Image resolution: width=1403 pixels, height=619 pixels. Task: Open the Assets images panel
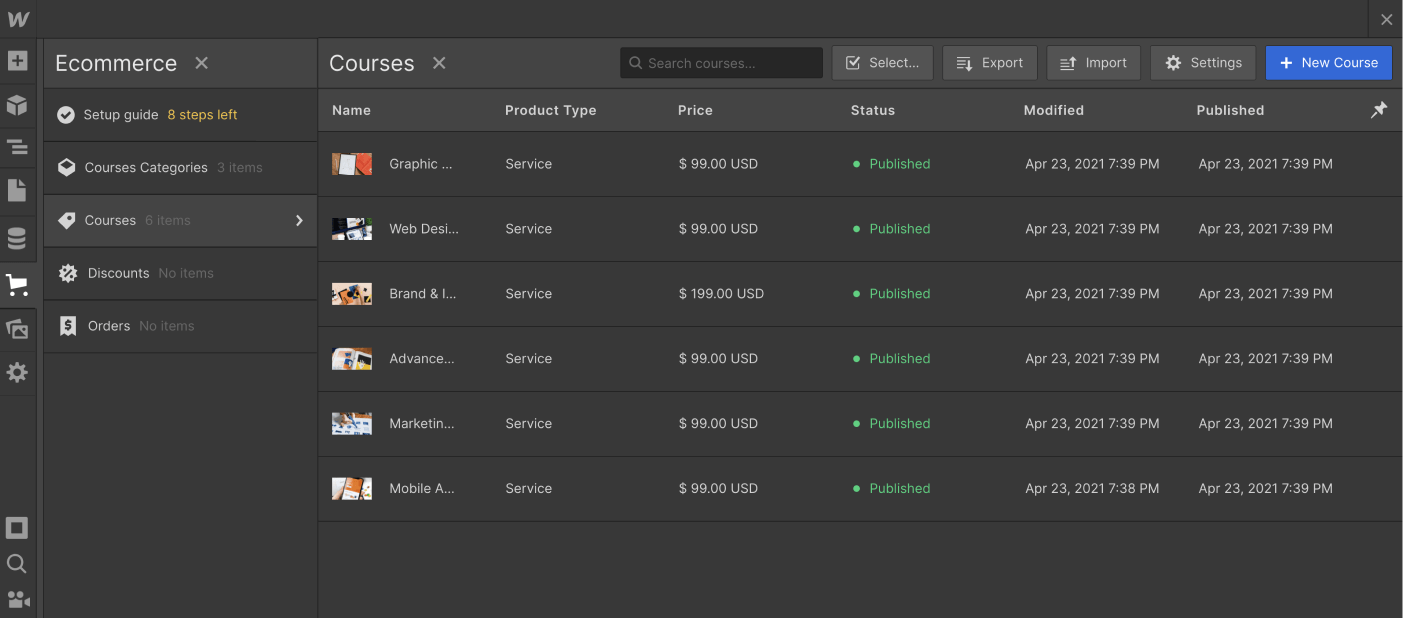click(17, 329)
